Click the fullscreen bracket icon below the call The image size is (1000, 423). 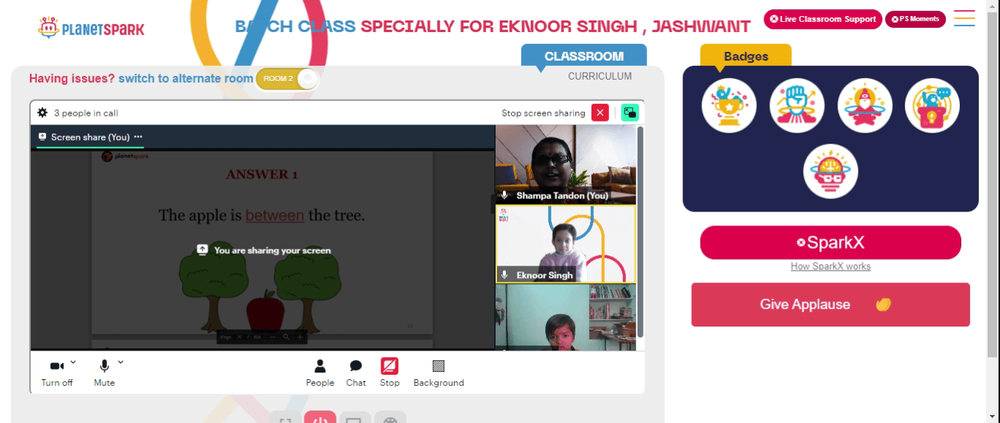point(286,419)
